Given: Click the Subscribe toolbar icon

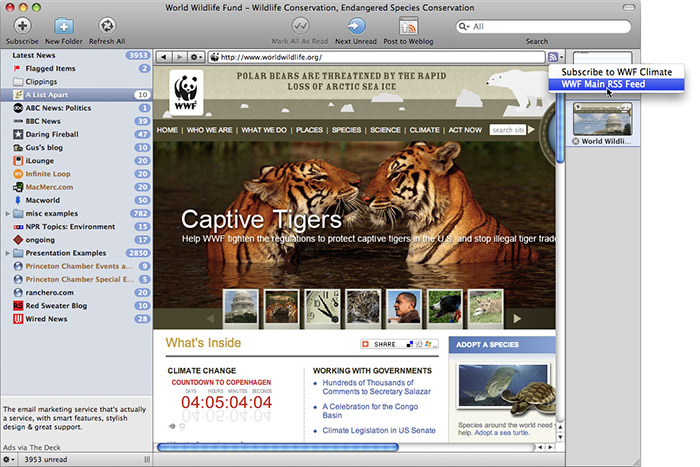Looking at the screenshot, I should tap(21, 25).
